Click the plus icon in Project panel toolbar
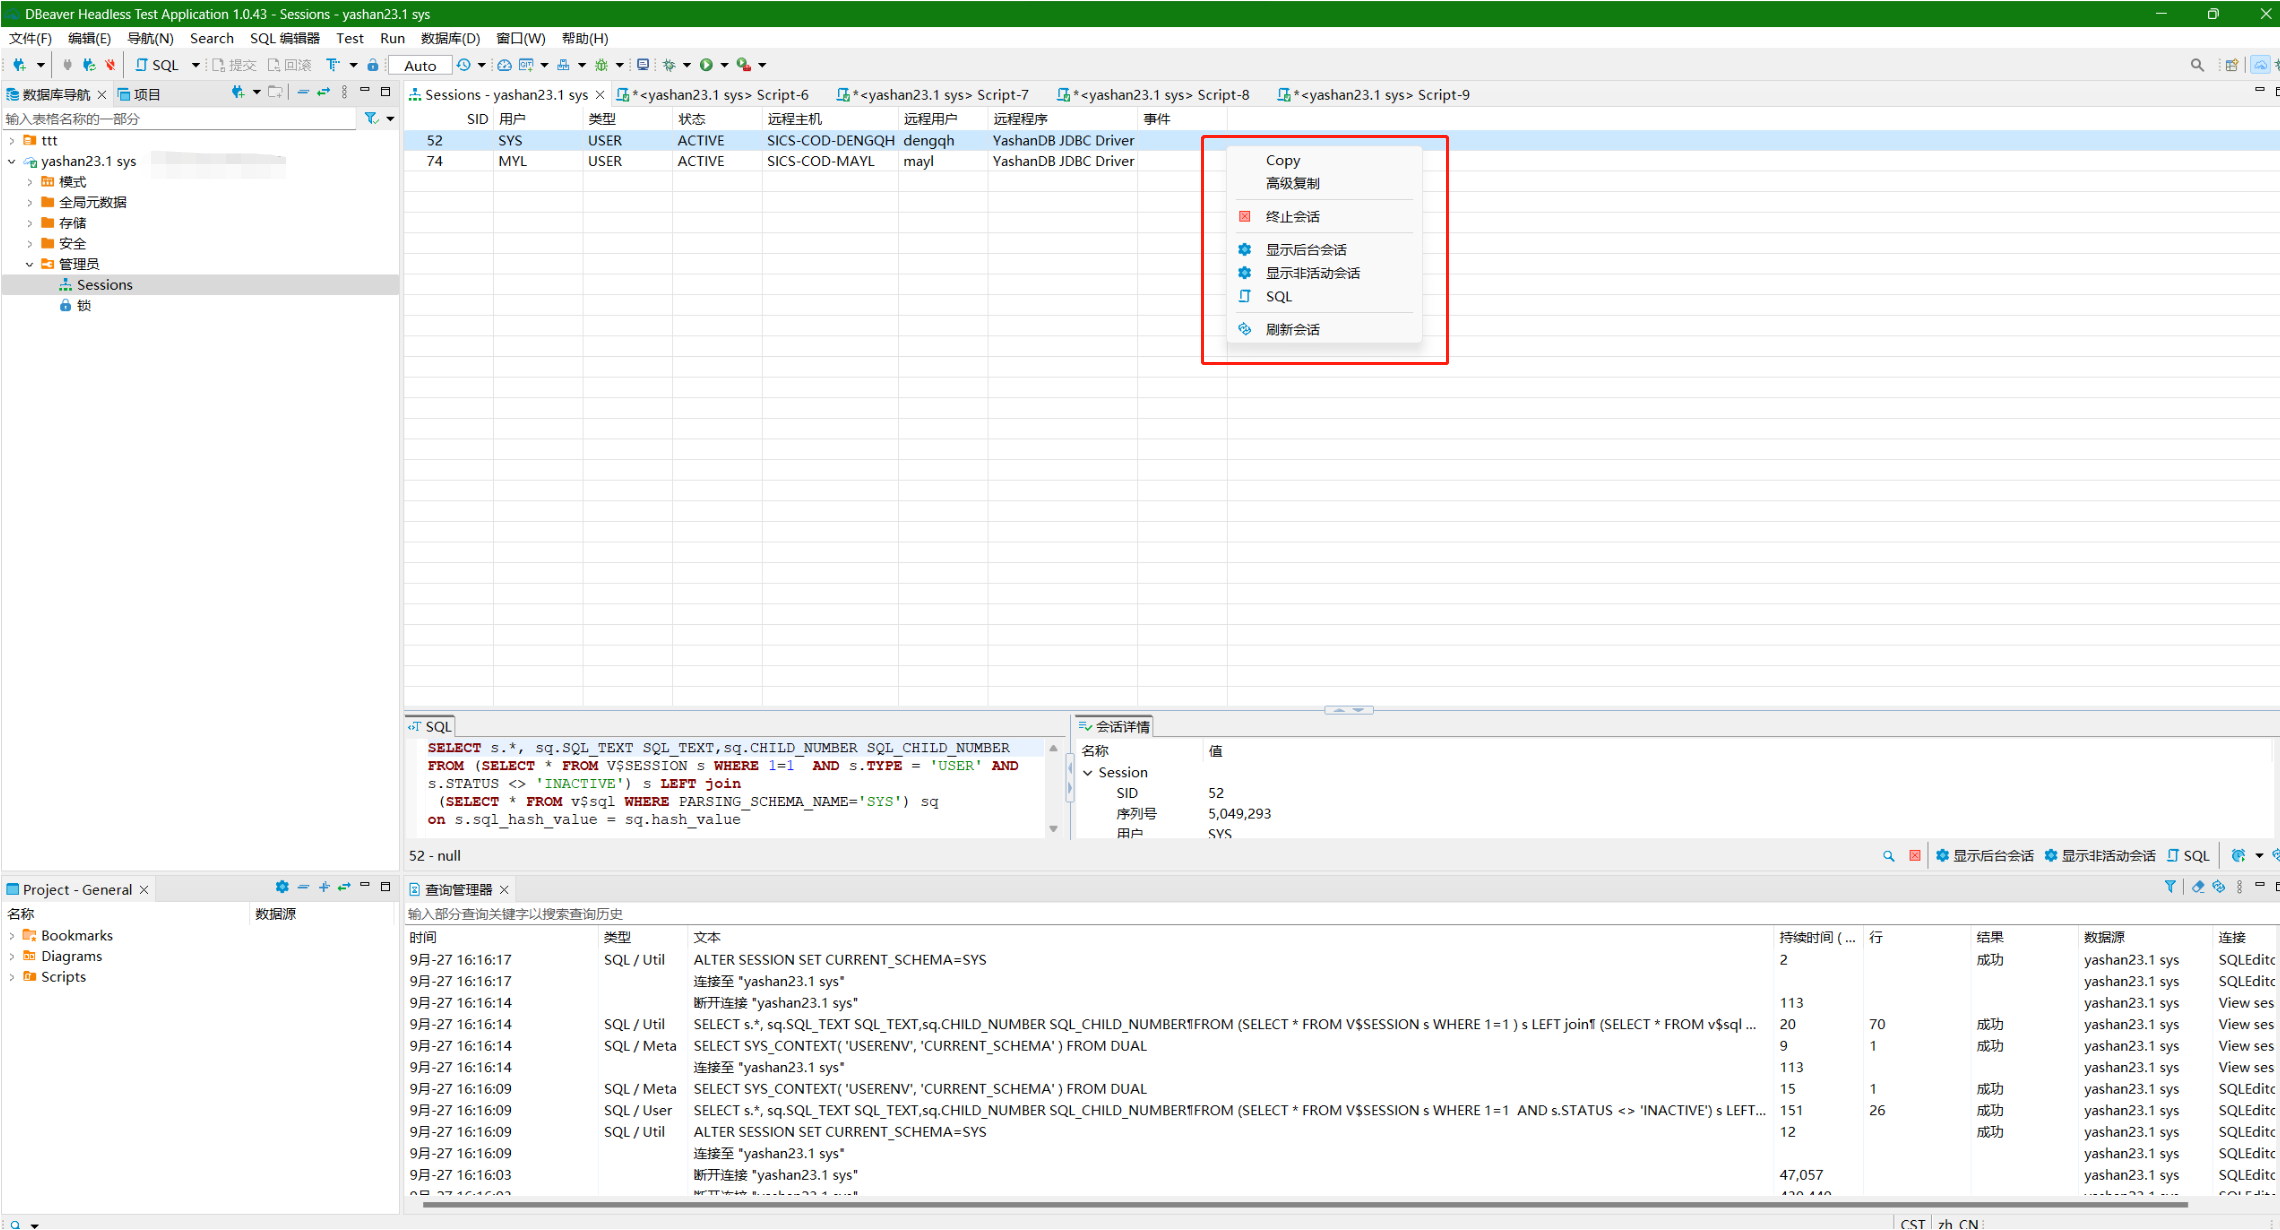Image resolution: width=2280 pixels, height=1230 pixels. coord(324,887)
